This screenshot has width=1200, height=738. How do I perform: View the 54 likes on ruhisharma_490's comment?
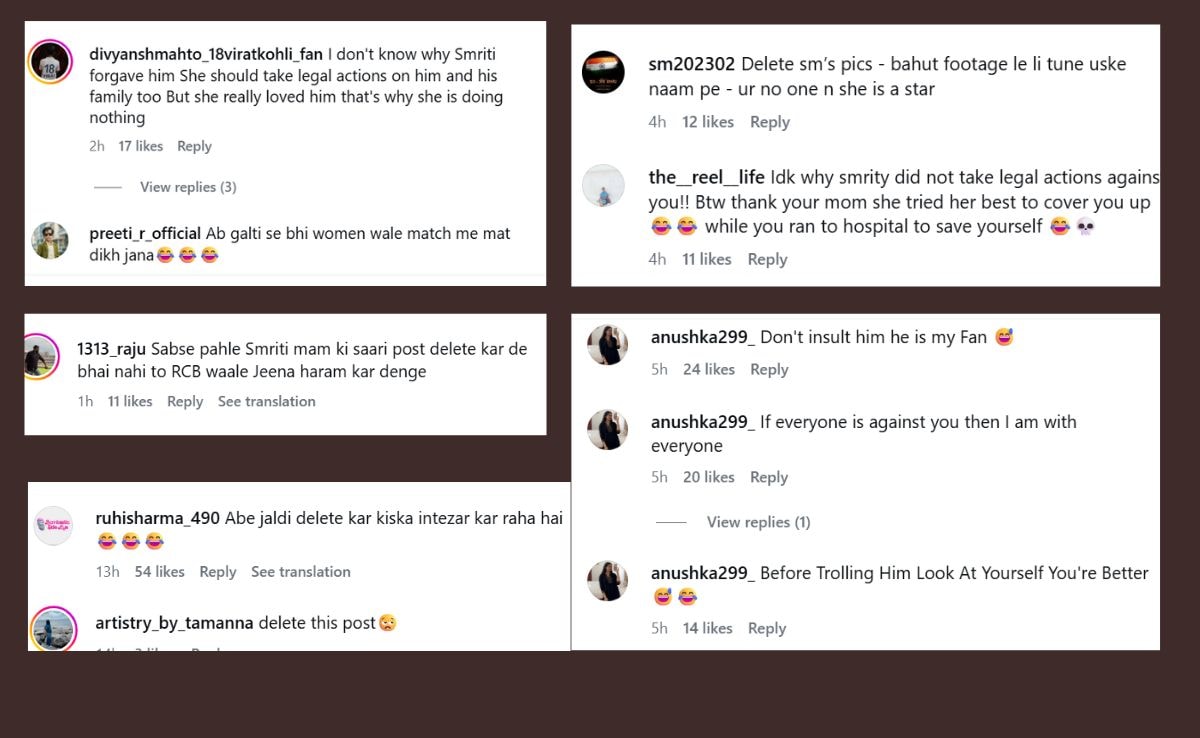click(159, 572)
